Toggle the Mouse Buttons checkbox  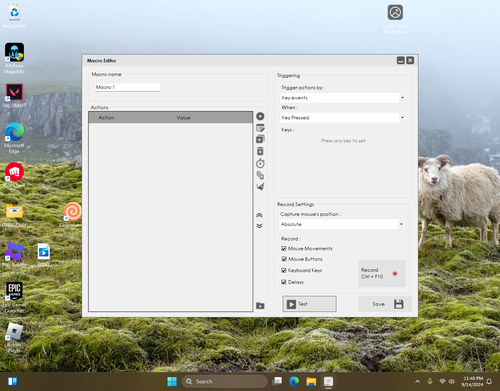point(284,259)
